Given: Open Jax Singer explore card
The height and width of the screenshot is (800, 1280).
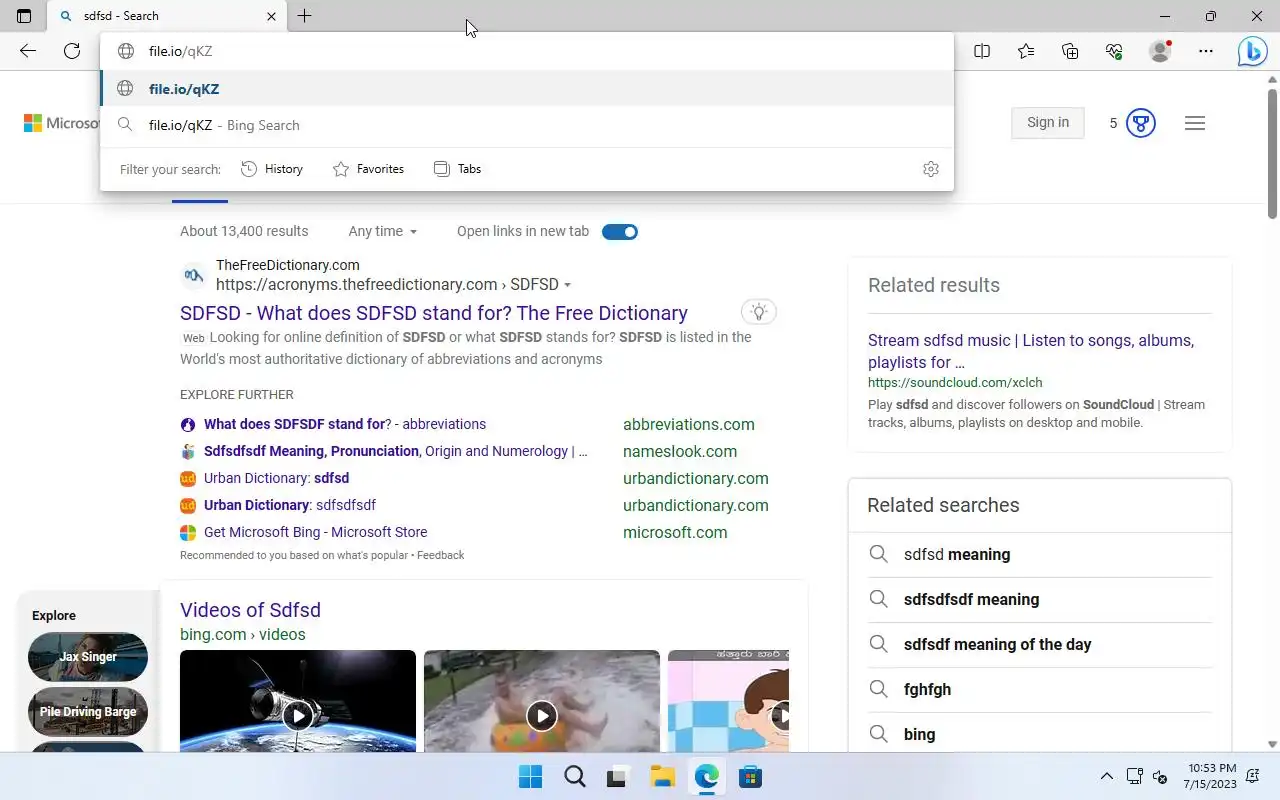Looking at the screenshot, I should tap(88, 657).
